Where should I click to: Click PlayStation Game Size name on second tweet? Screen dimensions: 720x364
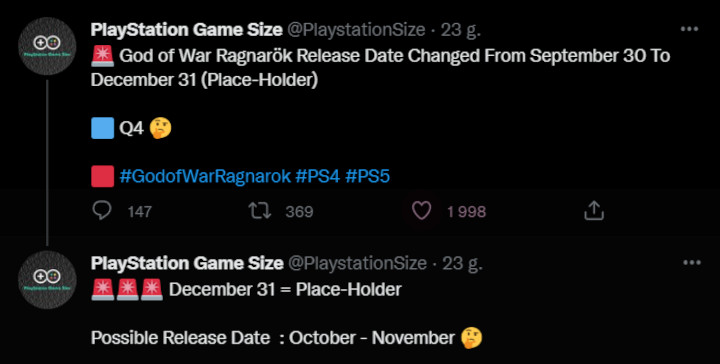tap(187, 263)
